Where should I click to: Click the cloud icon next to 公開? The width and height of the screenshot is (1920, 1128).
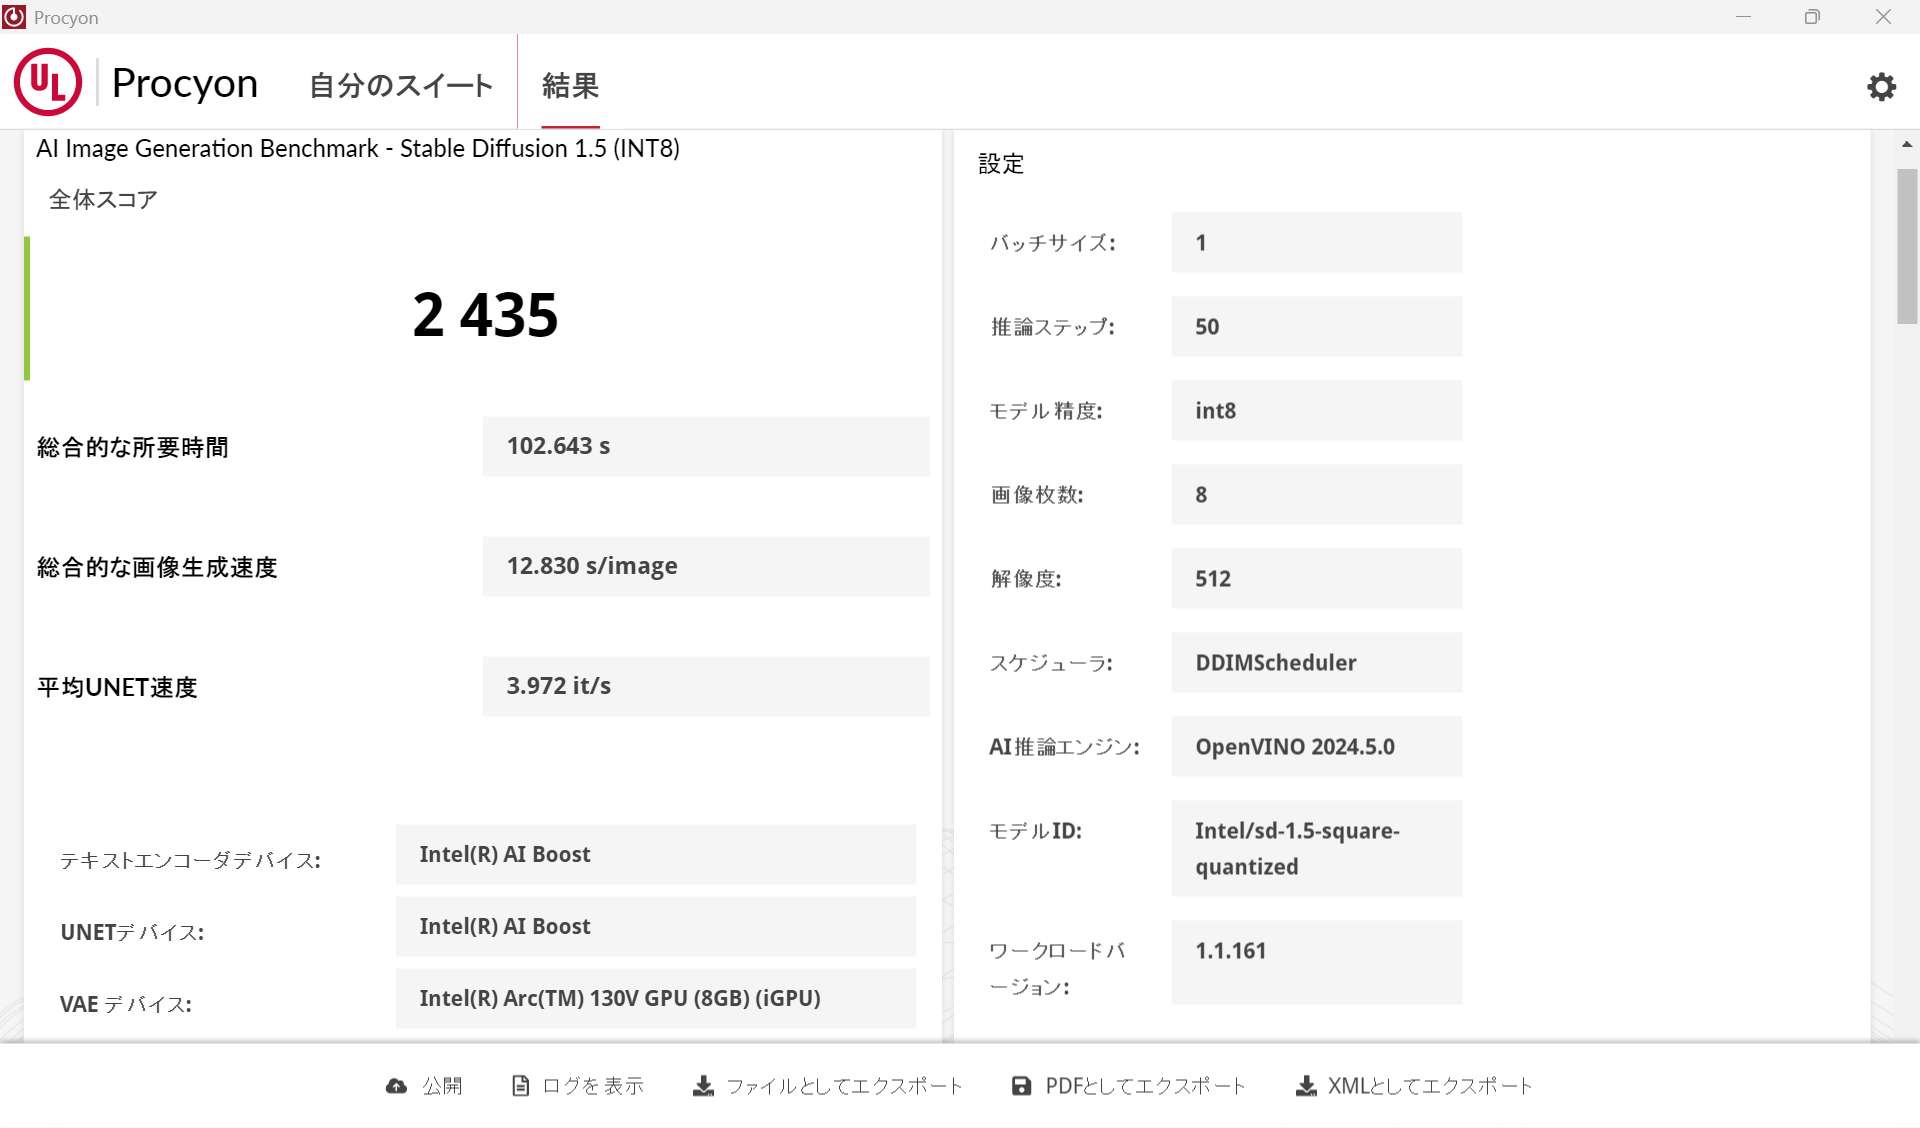click(x=396, y=1086)
